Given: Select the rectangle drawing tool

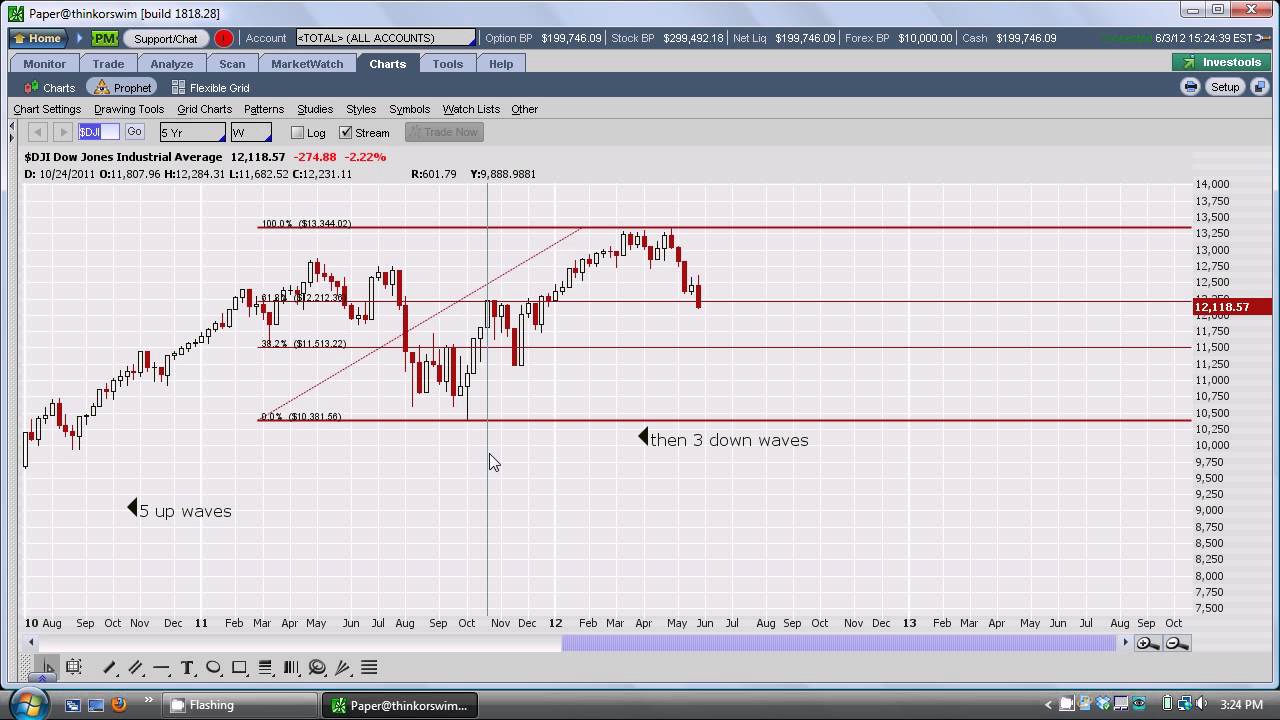Looking at the screenshot, I should [239, 667].
